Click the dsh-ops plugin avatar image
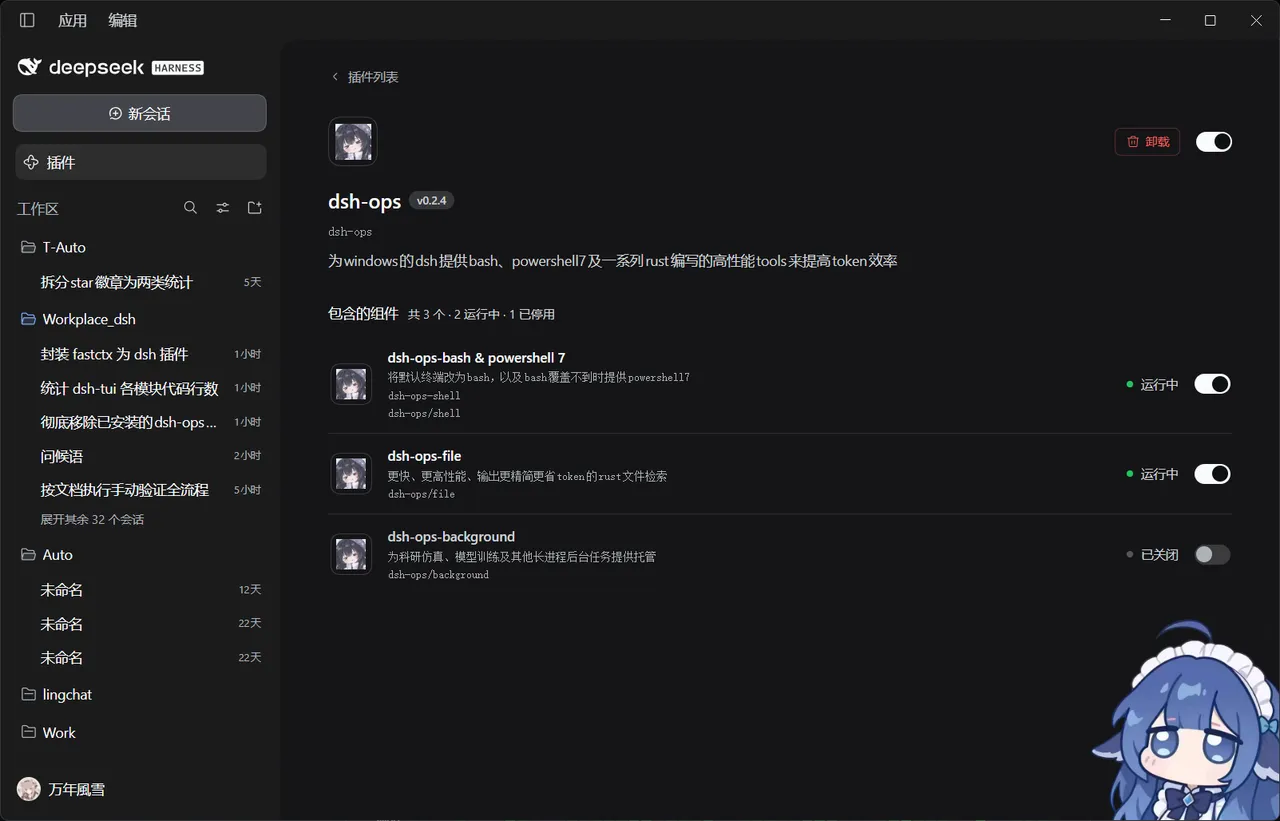This screenshot has height=821, width=1280. click(353, 141)
